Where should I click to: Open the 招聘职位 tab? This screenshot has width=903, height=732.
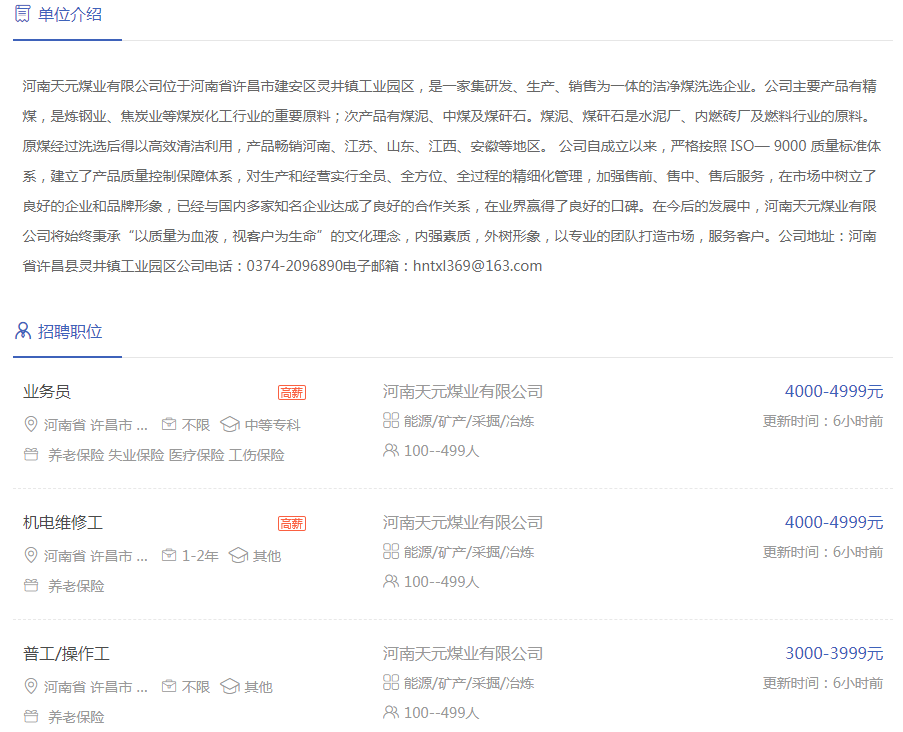point(67,332)
